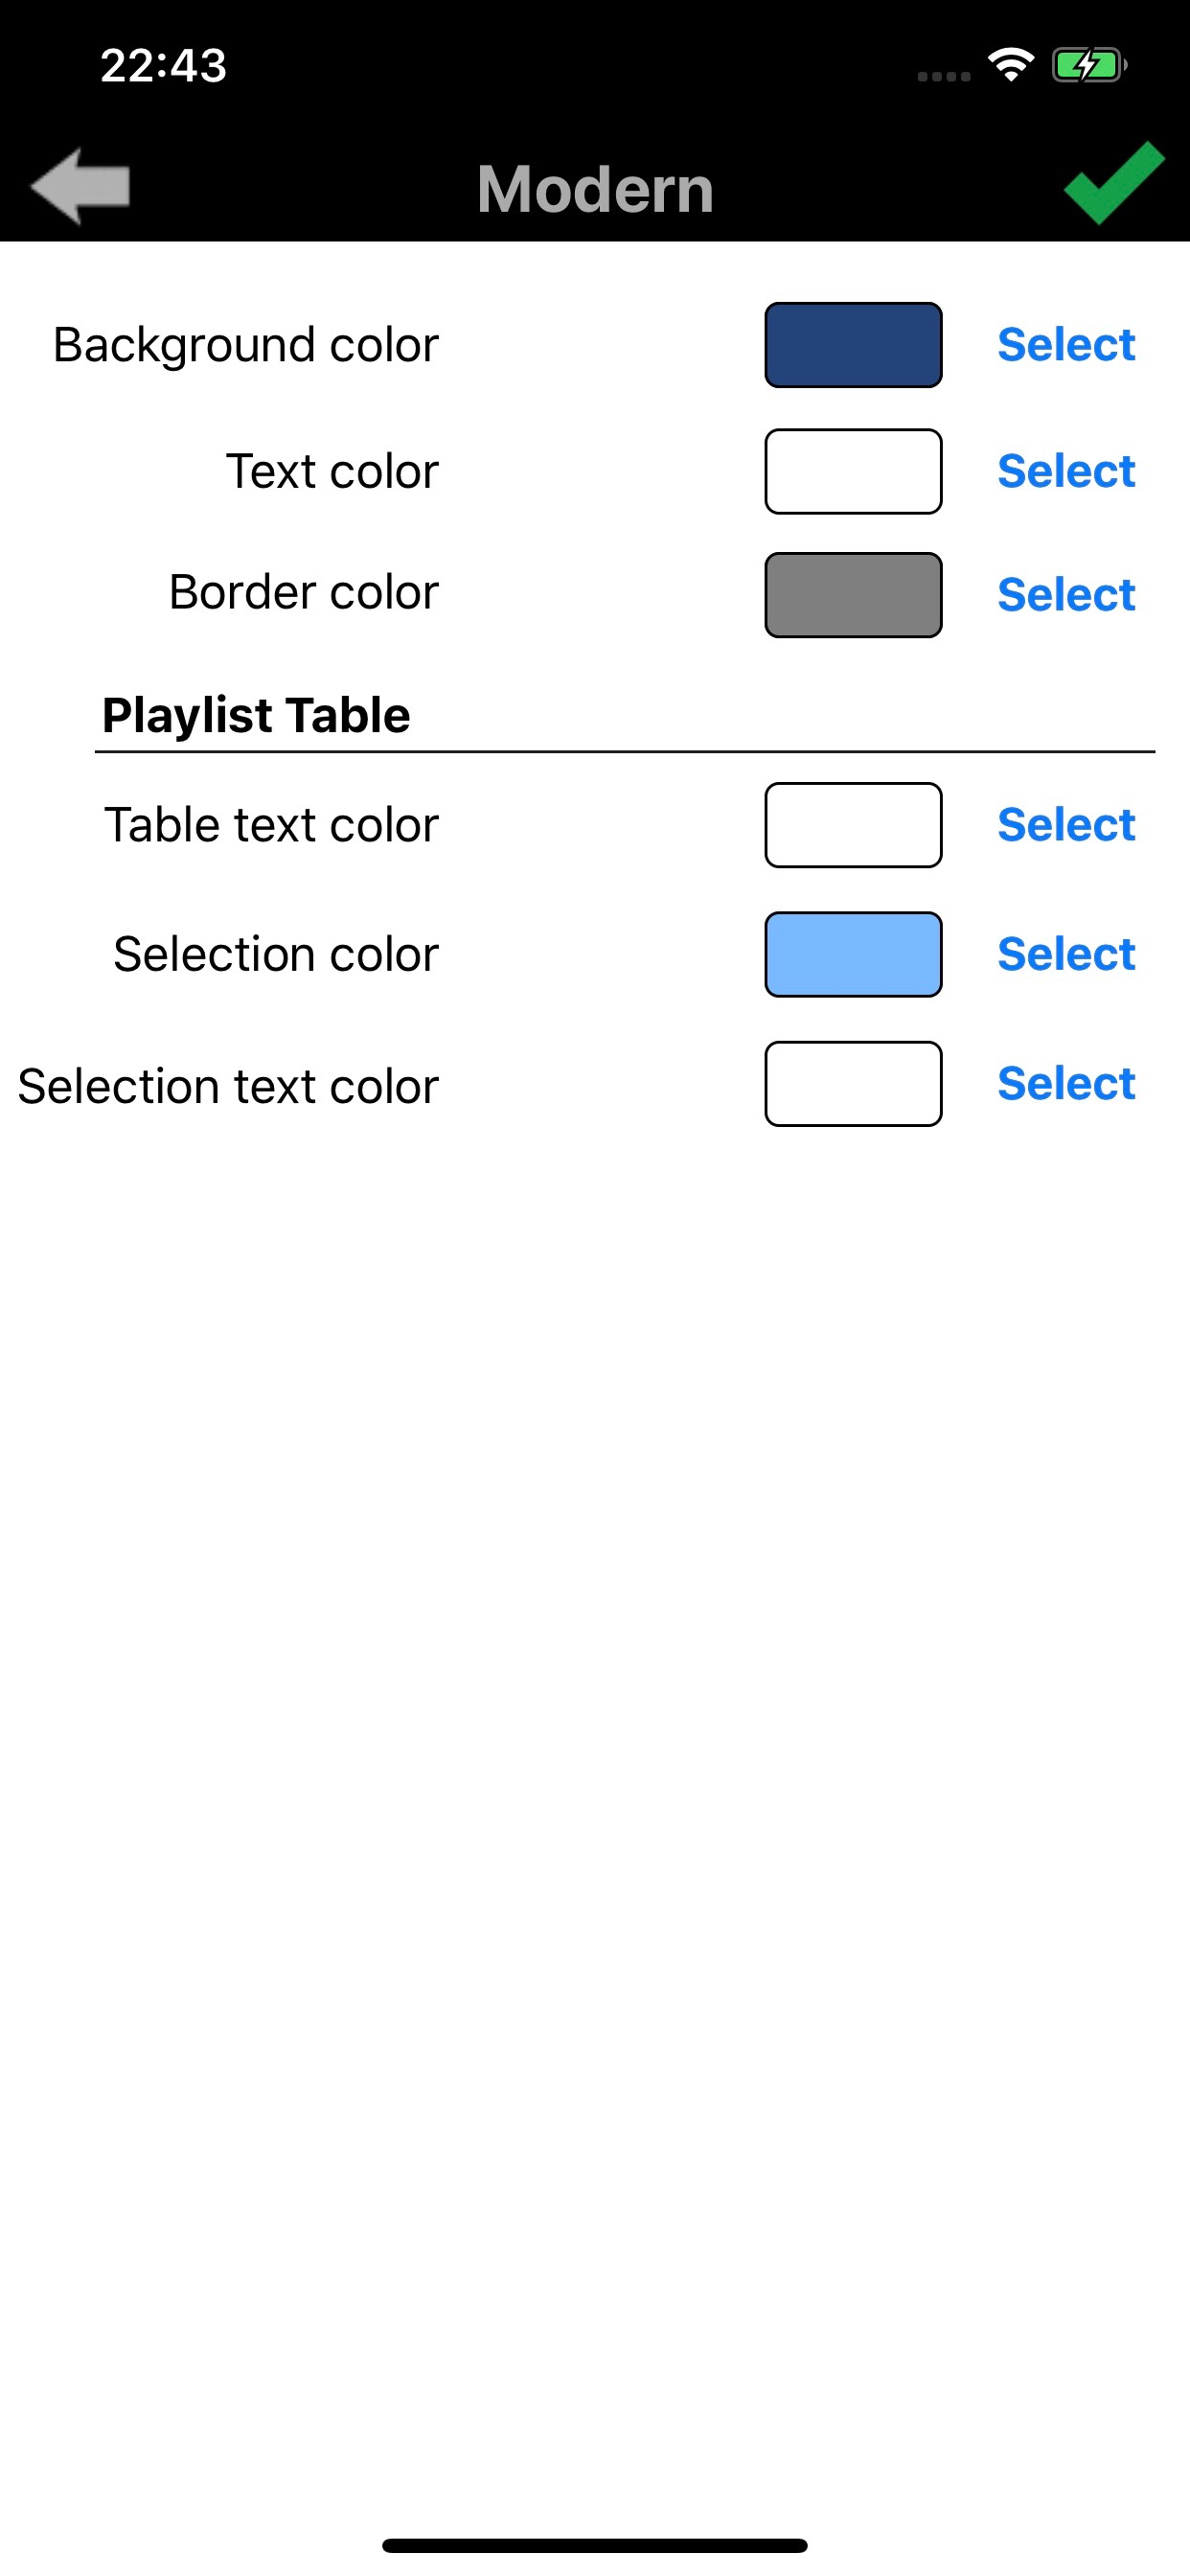The image size is (1190, 2576).
Task: Click the dark blue Background color swatch
Action: pos(853,345)
